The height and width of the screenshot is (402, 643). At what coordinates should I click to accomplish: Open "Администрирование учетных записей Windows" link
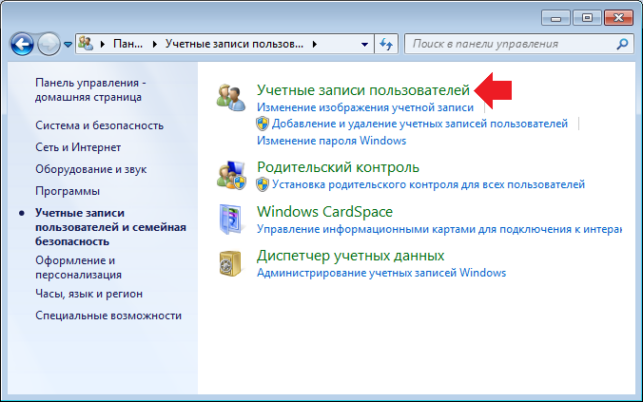(x=381, y=273)
